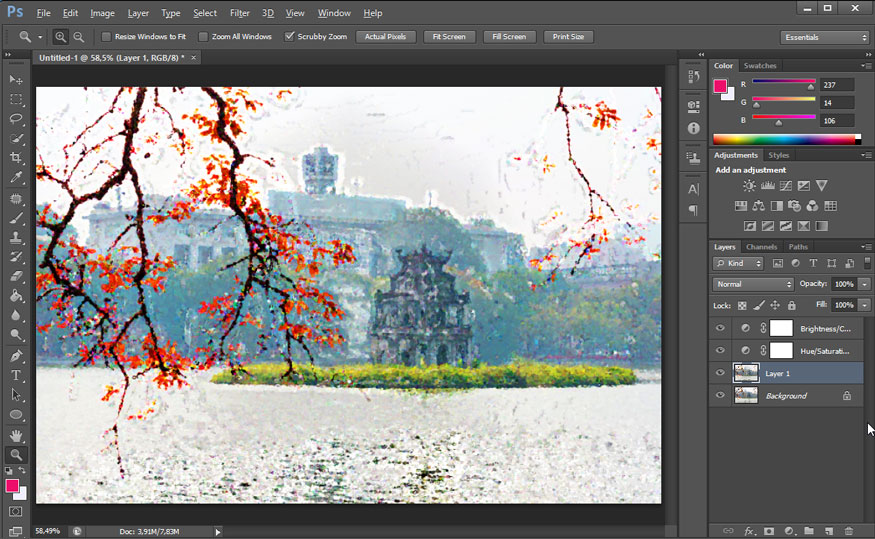
Task: Activate the Eyedropper tool
Action: coord(16,178)
